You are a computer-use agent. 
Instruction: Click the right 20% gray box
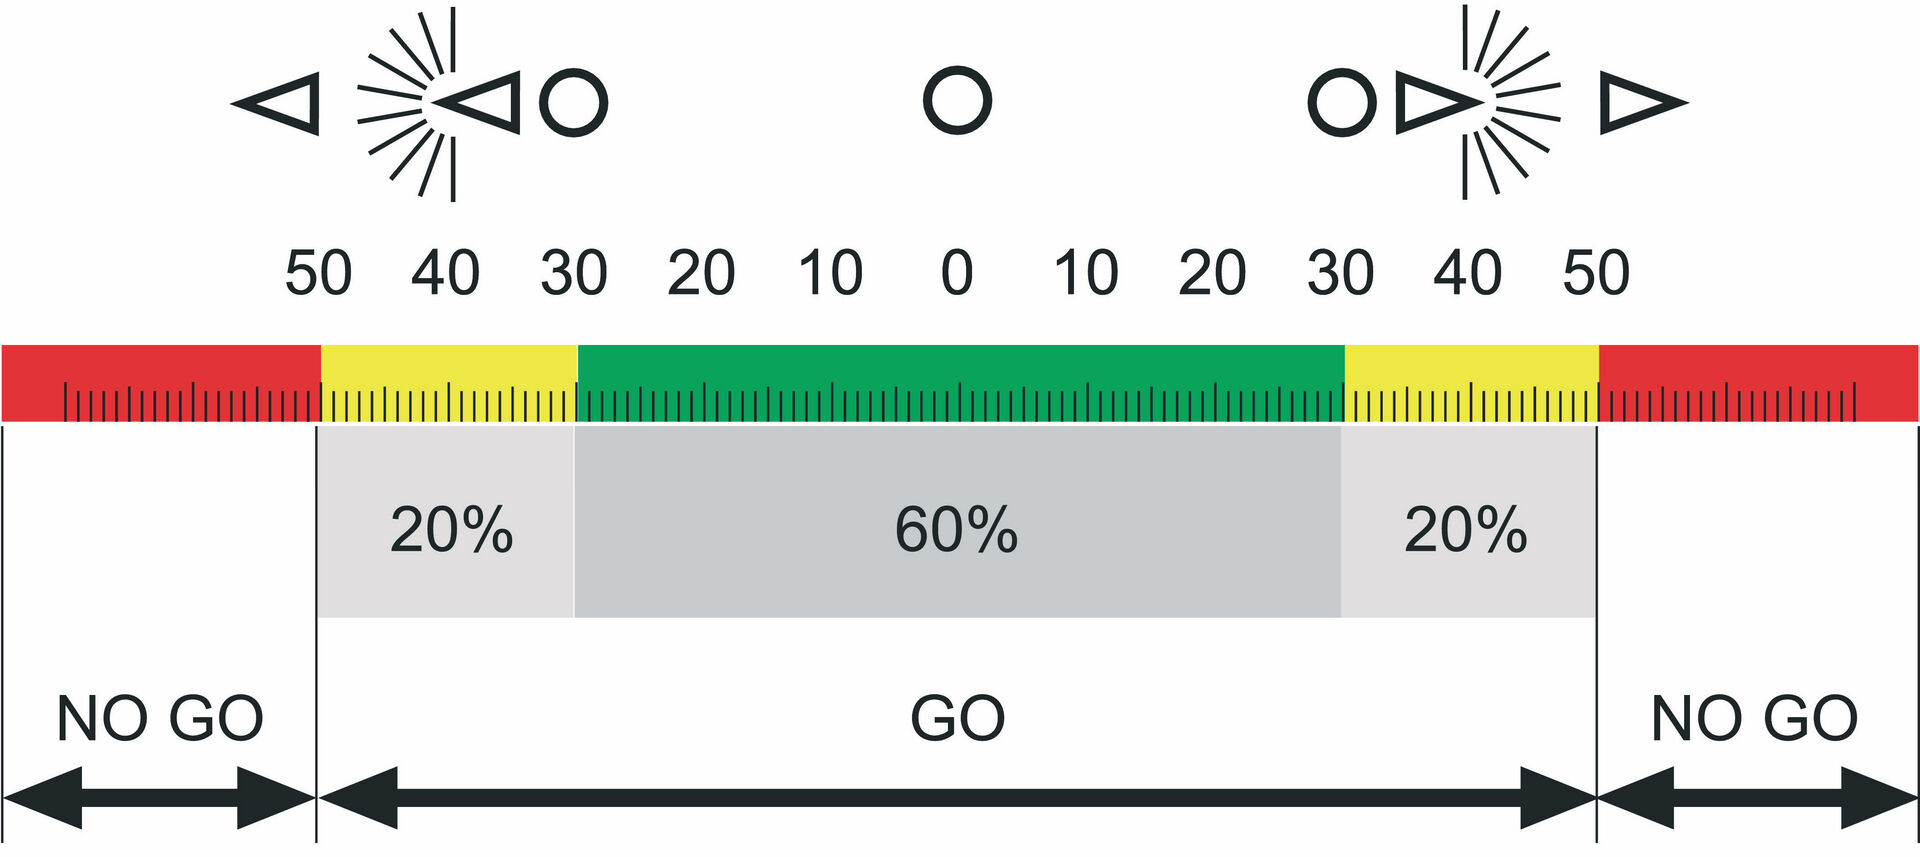(x=1468, y=522)
